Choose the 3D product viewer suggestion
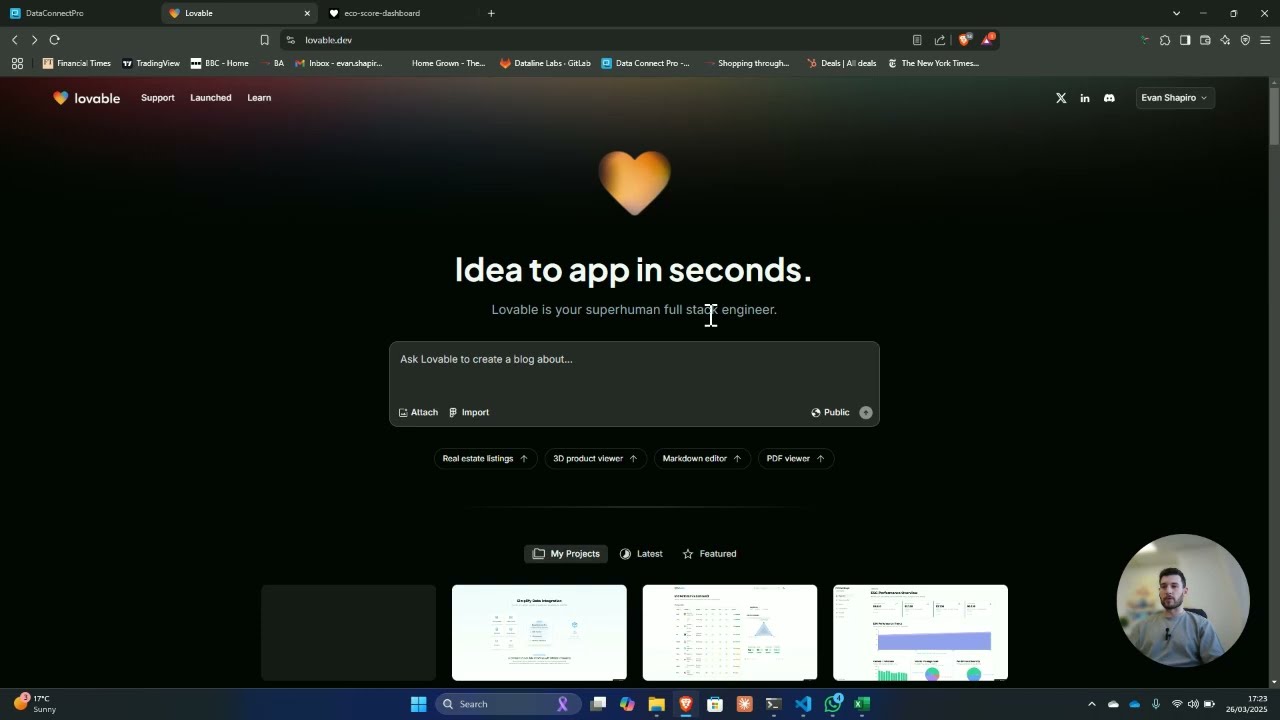Viewport: 1280px width, 720px height. coord(595,458)
